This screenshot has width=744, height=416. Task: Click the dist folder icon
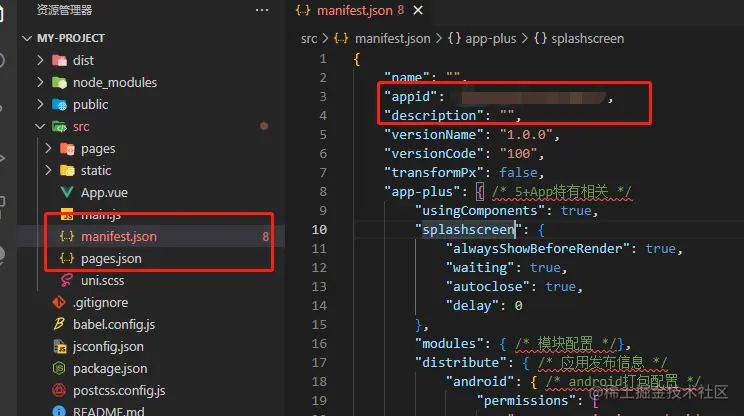59,60
